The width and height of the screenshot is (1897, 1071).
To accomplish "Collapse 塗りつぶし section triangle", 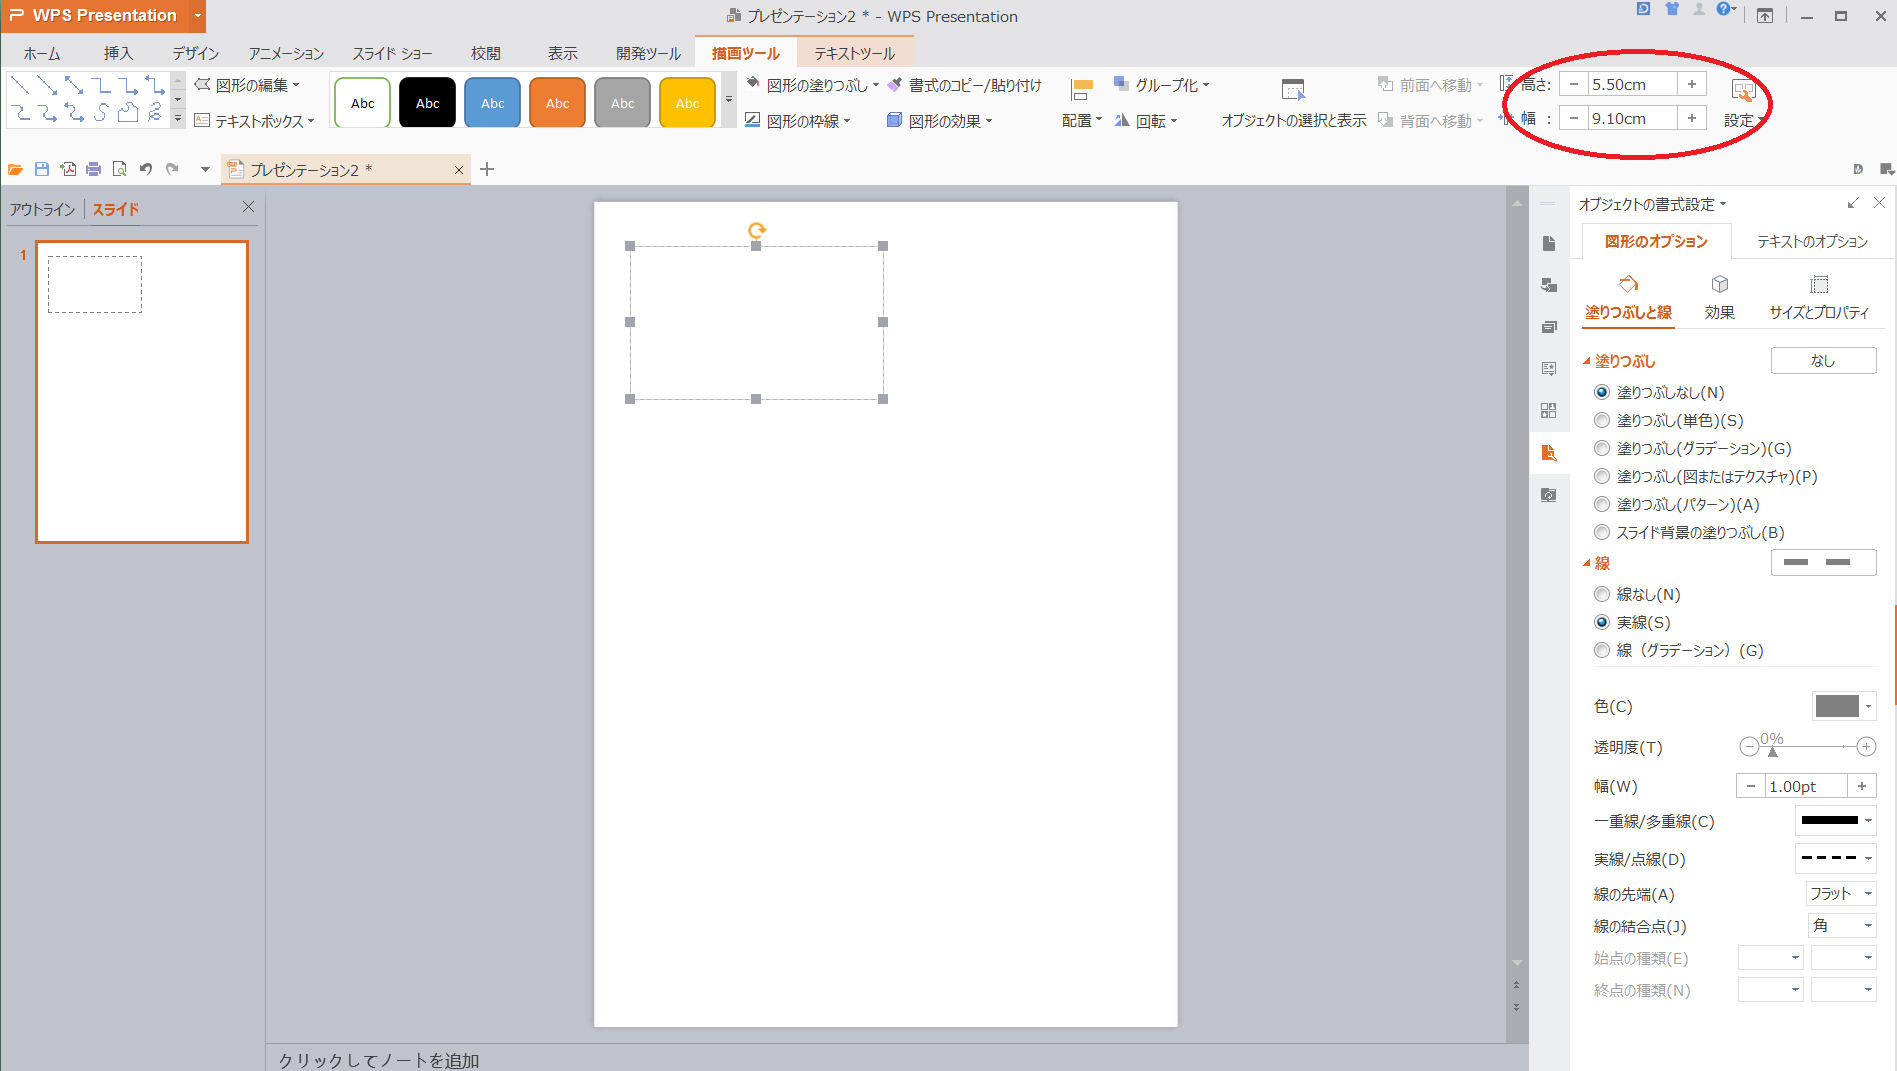I will [1587, 361].
